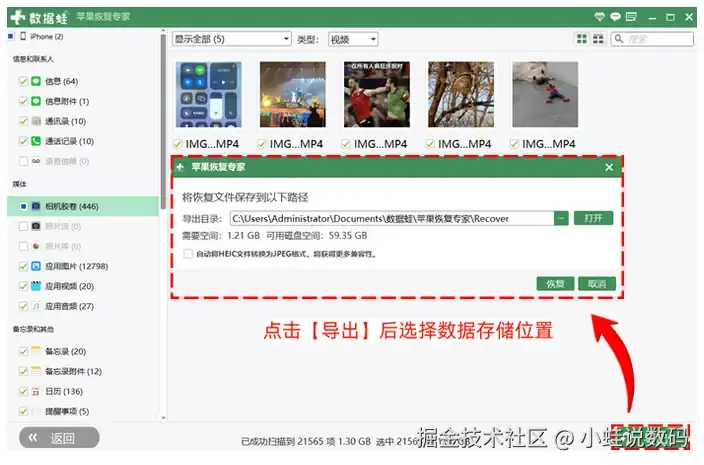Click the camera roll icon 相机胶卷

[x=36, y=206]
